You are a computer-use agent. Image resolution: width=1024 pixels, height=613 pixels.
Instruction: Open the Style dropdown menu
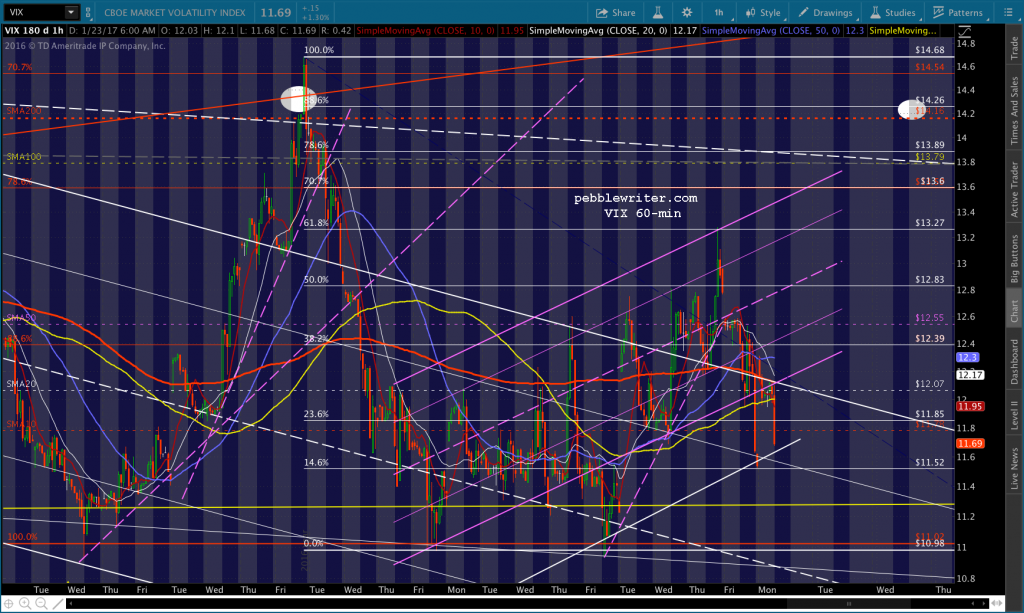763,12
